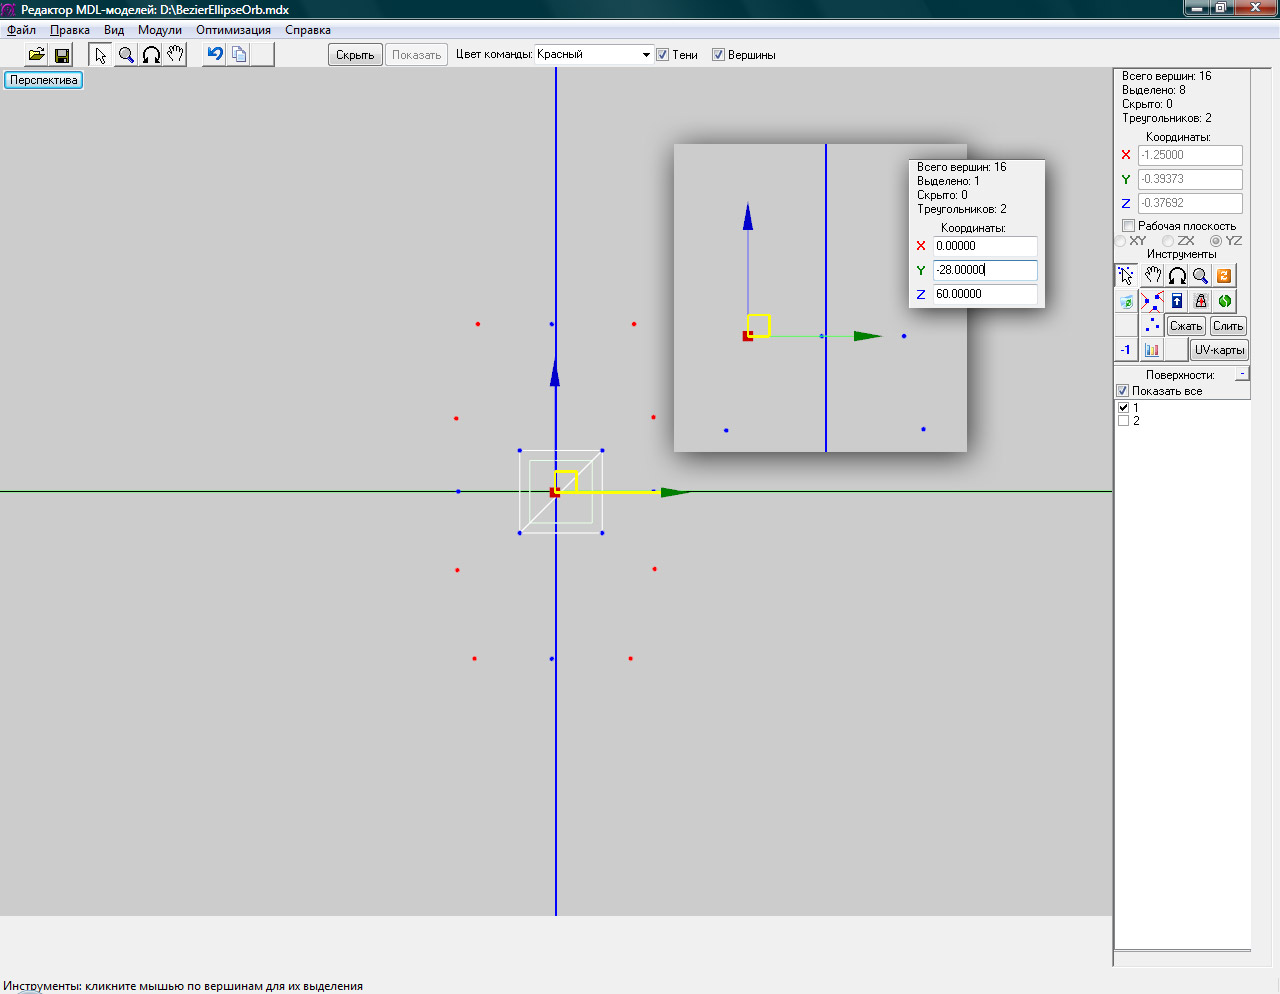The height and width of the screenshot is (994, 1280).
Task: Collapse the Поверхности panel with minus button
Action: [1242, 374]
